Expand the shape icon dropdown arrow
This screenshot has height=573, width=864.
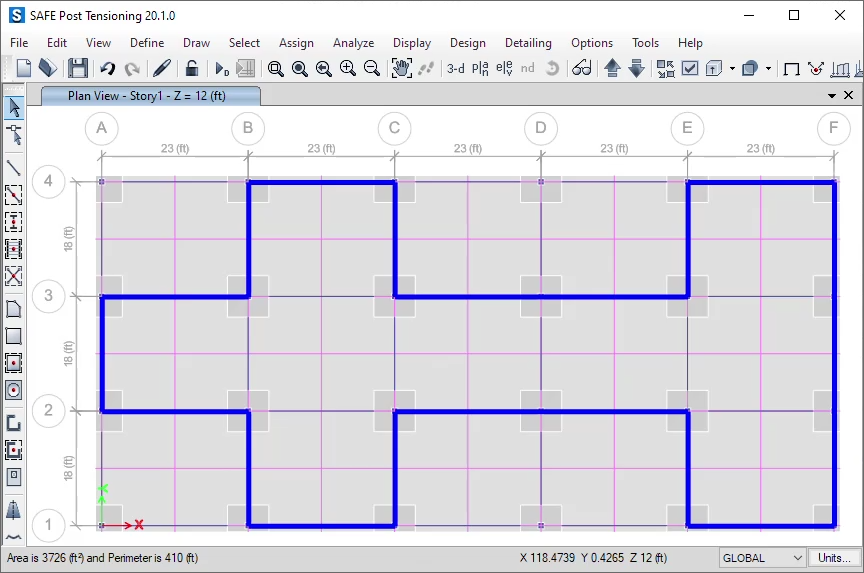tap(768, 69)
